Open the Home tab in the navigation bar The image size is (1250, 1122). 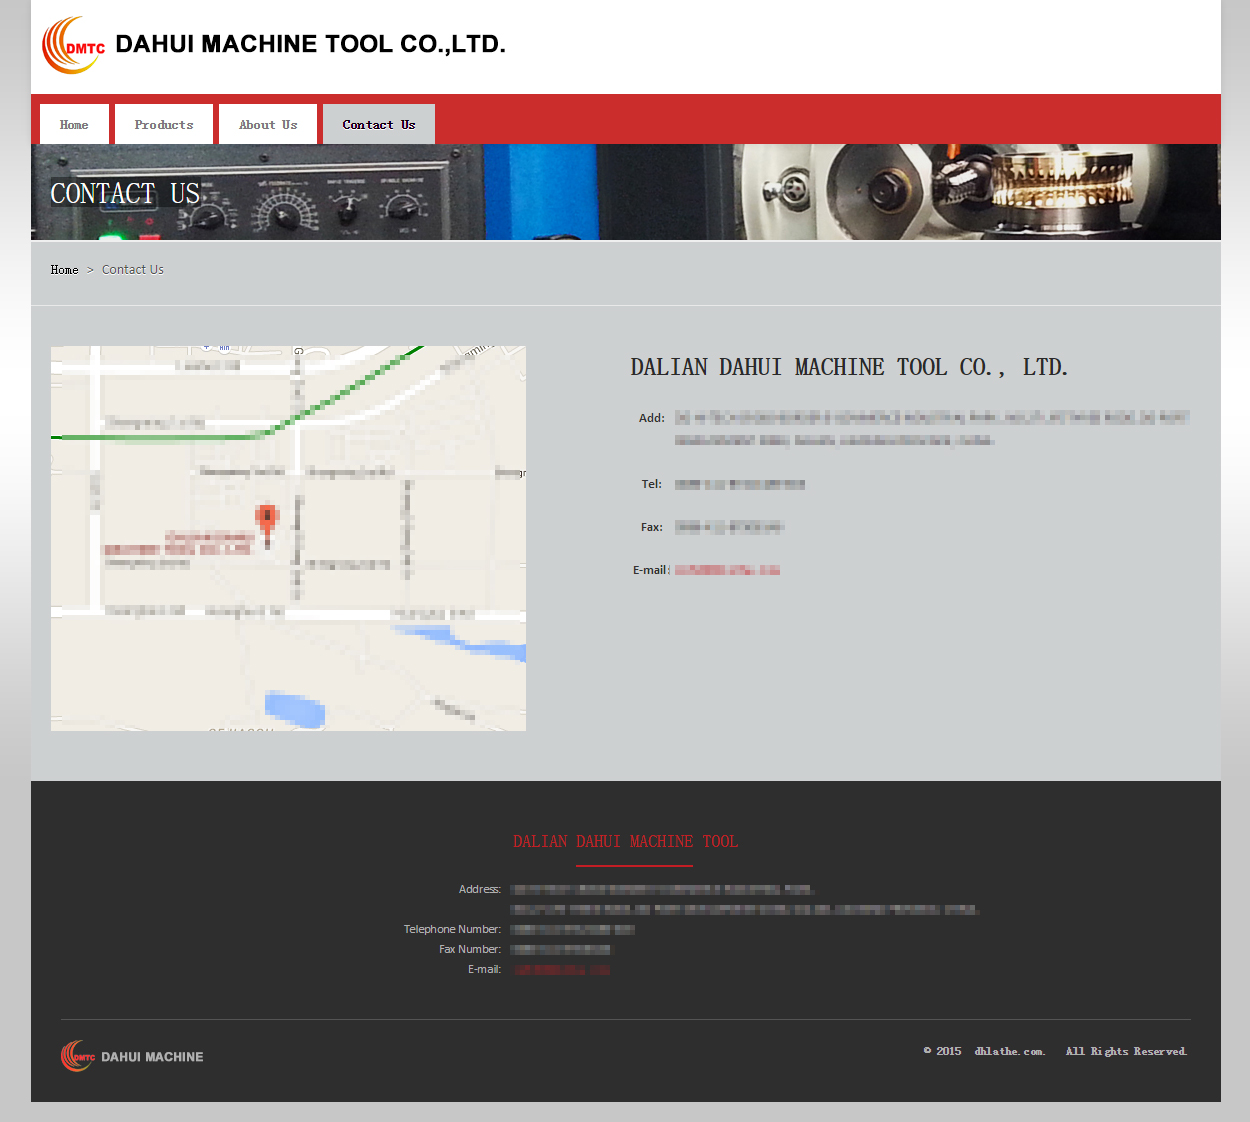(x=74, y=125)
